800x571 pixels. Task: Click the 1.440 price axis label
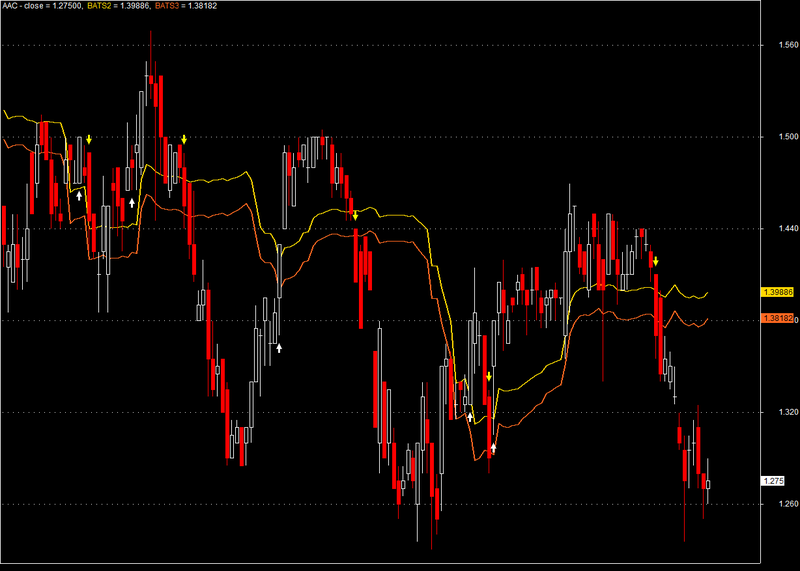788,229
